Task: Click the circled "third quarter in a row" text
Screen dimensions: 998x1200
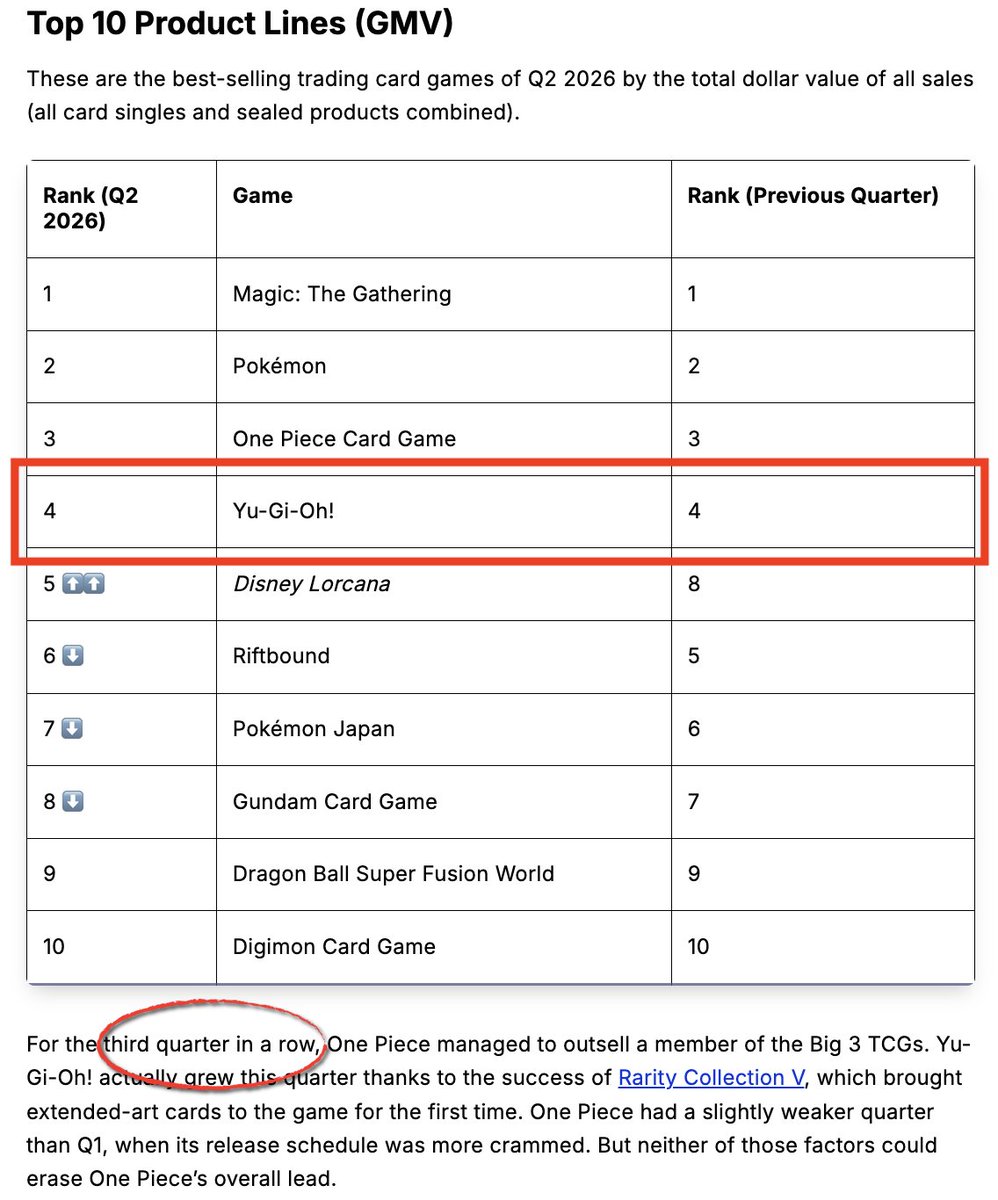Action: pos(211,1045)
